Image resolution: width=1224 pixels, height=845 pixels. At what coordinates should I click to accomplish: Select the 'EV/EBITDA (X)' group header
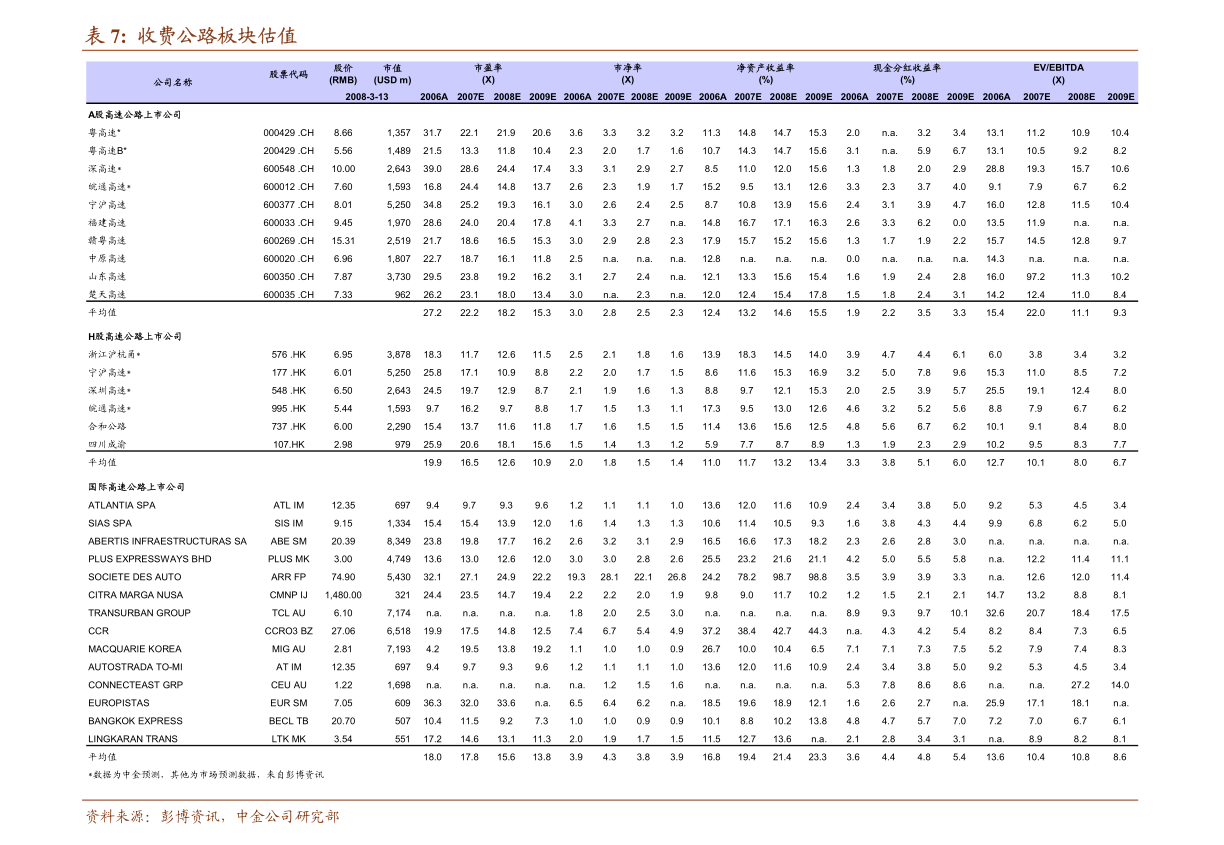coord(1058,74)
